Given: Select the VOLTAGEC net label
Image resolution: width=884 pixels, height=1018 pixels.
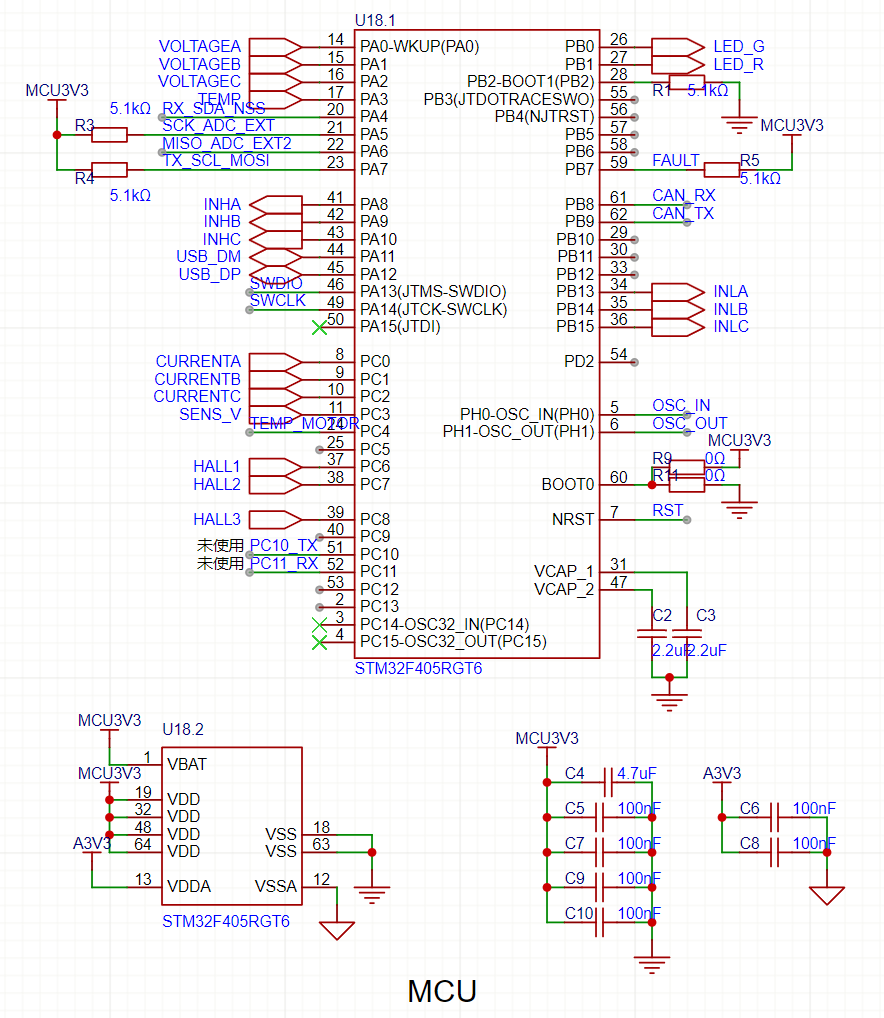Looking at the screenshot, I should (x=199, y=82).
